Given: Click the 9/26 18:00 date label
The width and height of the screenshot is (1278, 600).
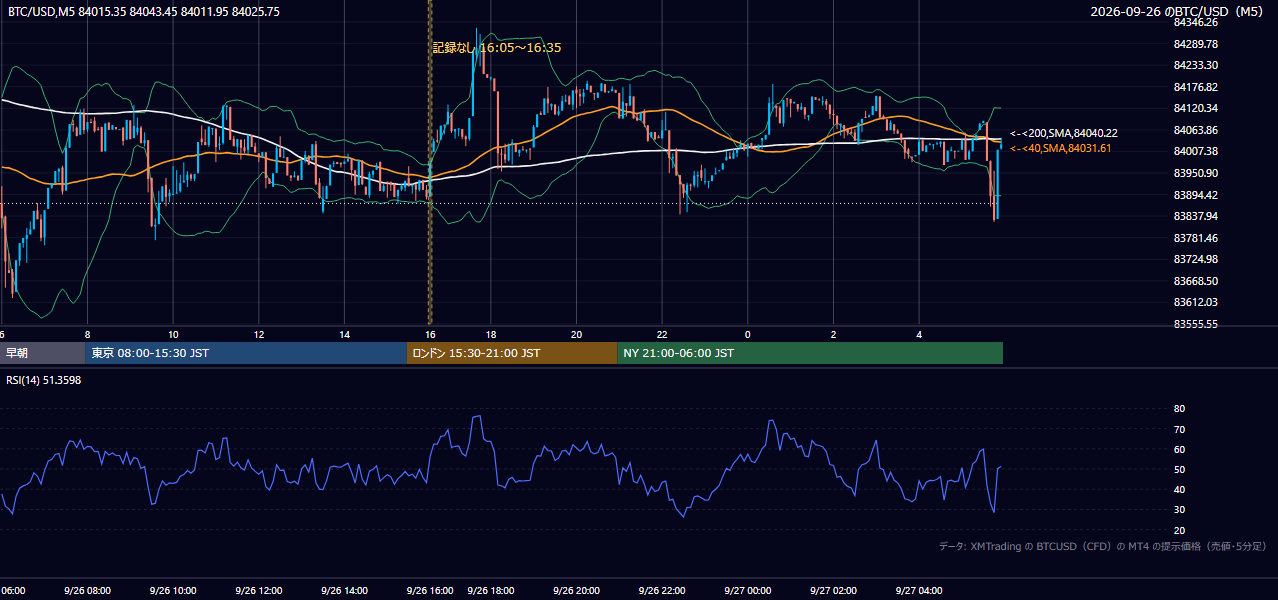Looking at the screenshot, I should coord(491,591).
